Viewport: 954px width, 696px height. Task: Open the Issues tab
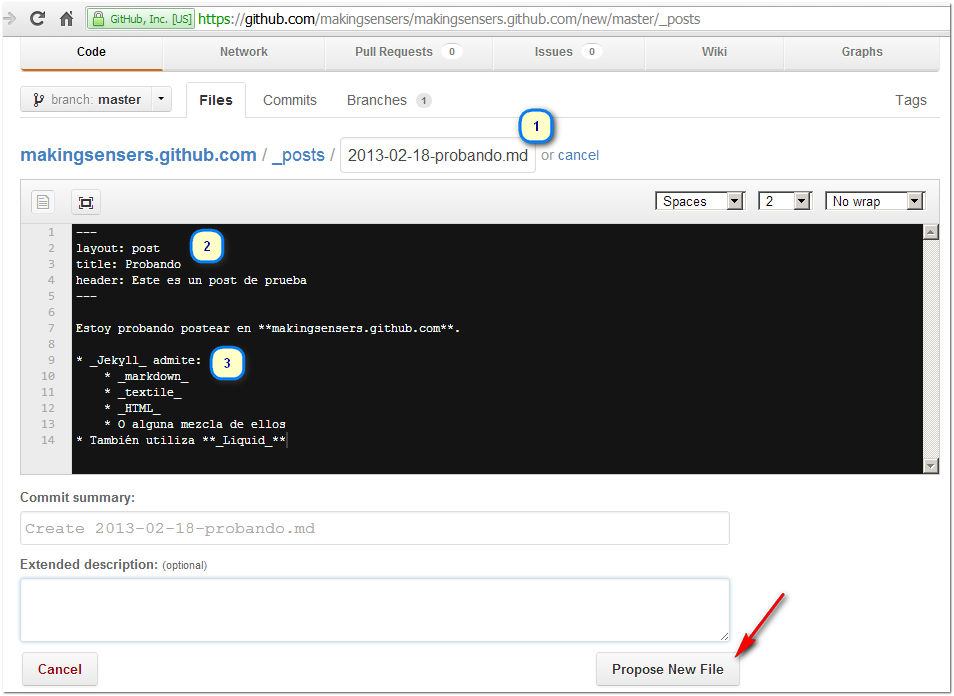tap(568, 52)
